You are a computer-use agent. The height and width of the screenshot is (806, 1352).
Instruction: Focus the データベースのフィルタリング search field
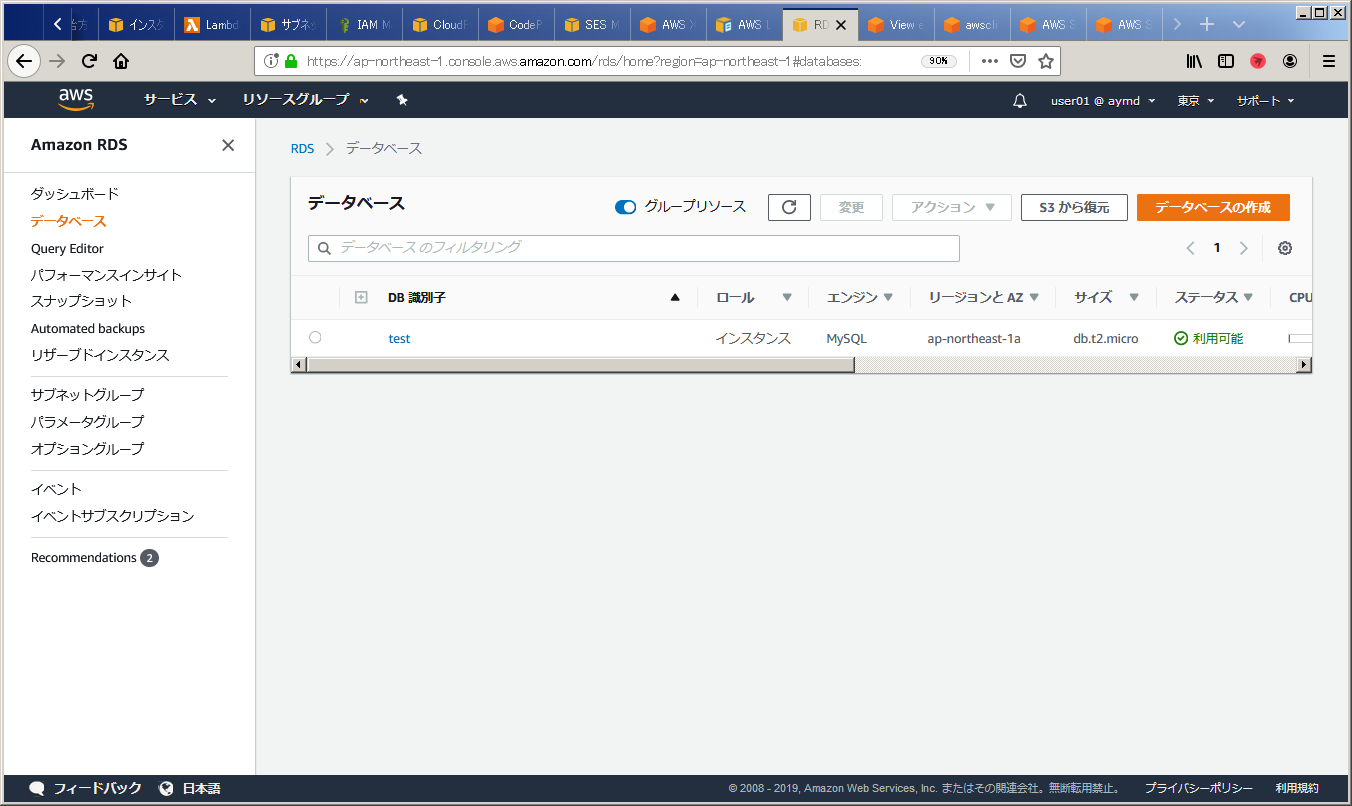coord(634,248)
